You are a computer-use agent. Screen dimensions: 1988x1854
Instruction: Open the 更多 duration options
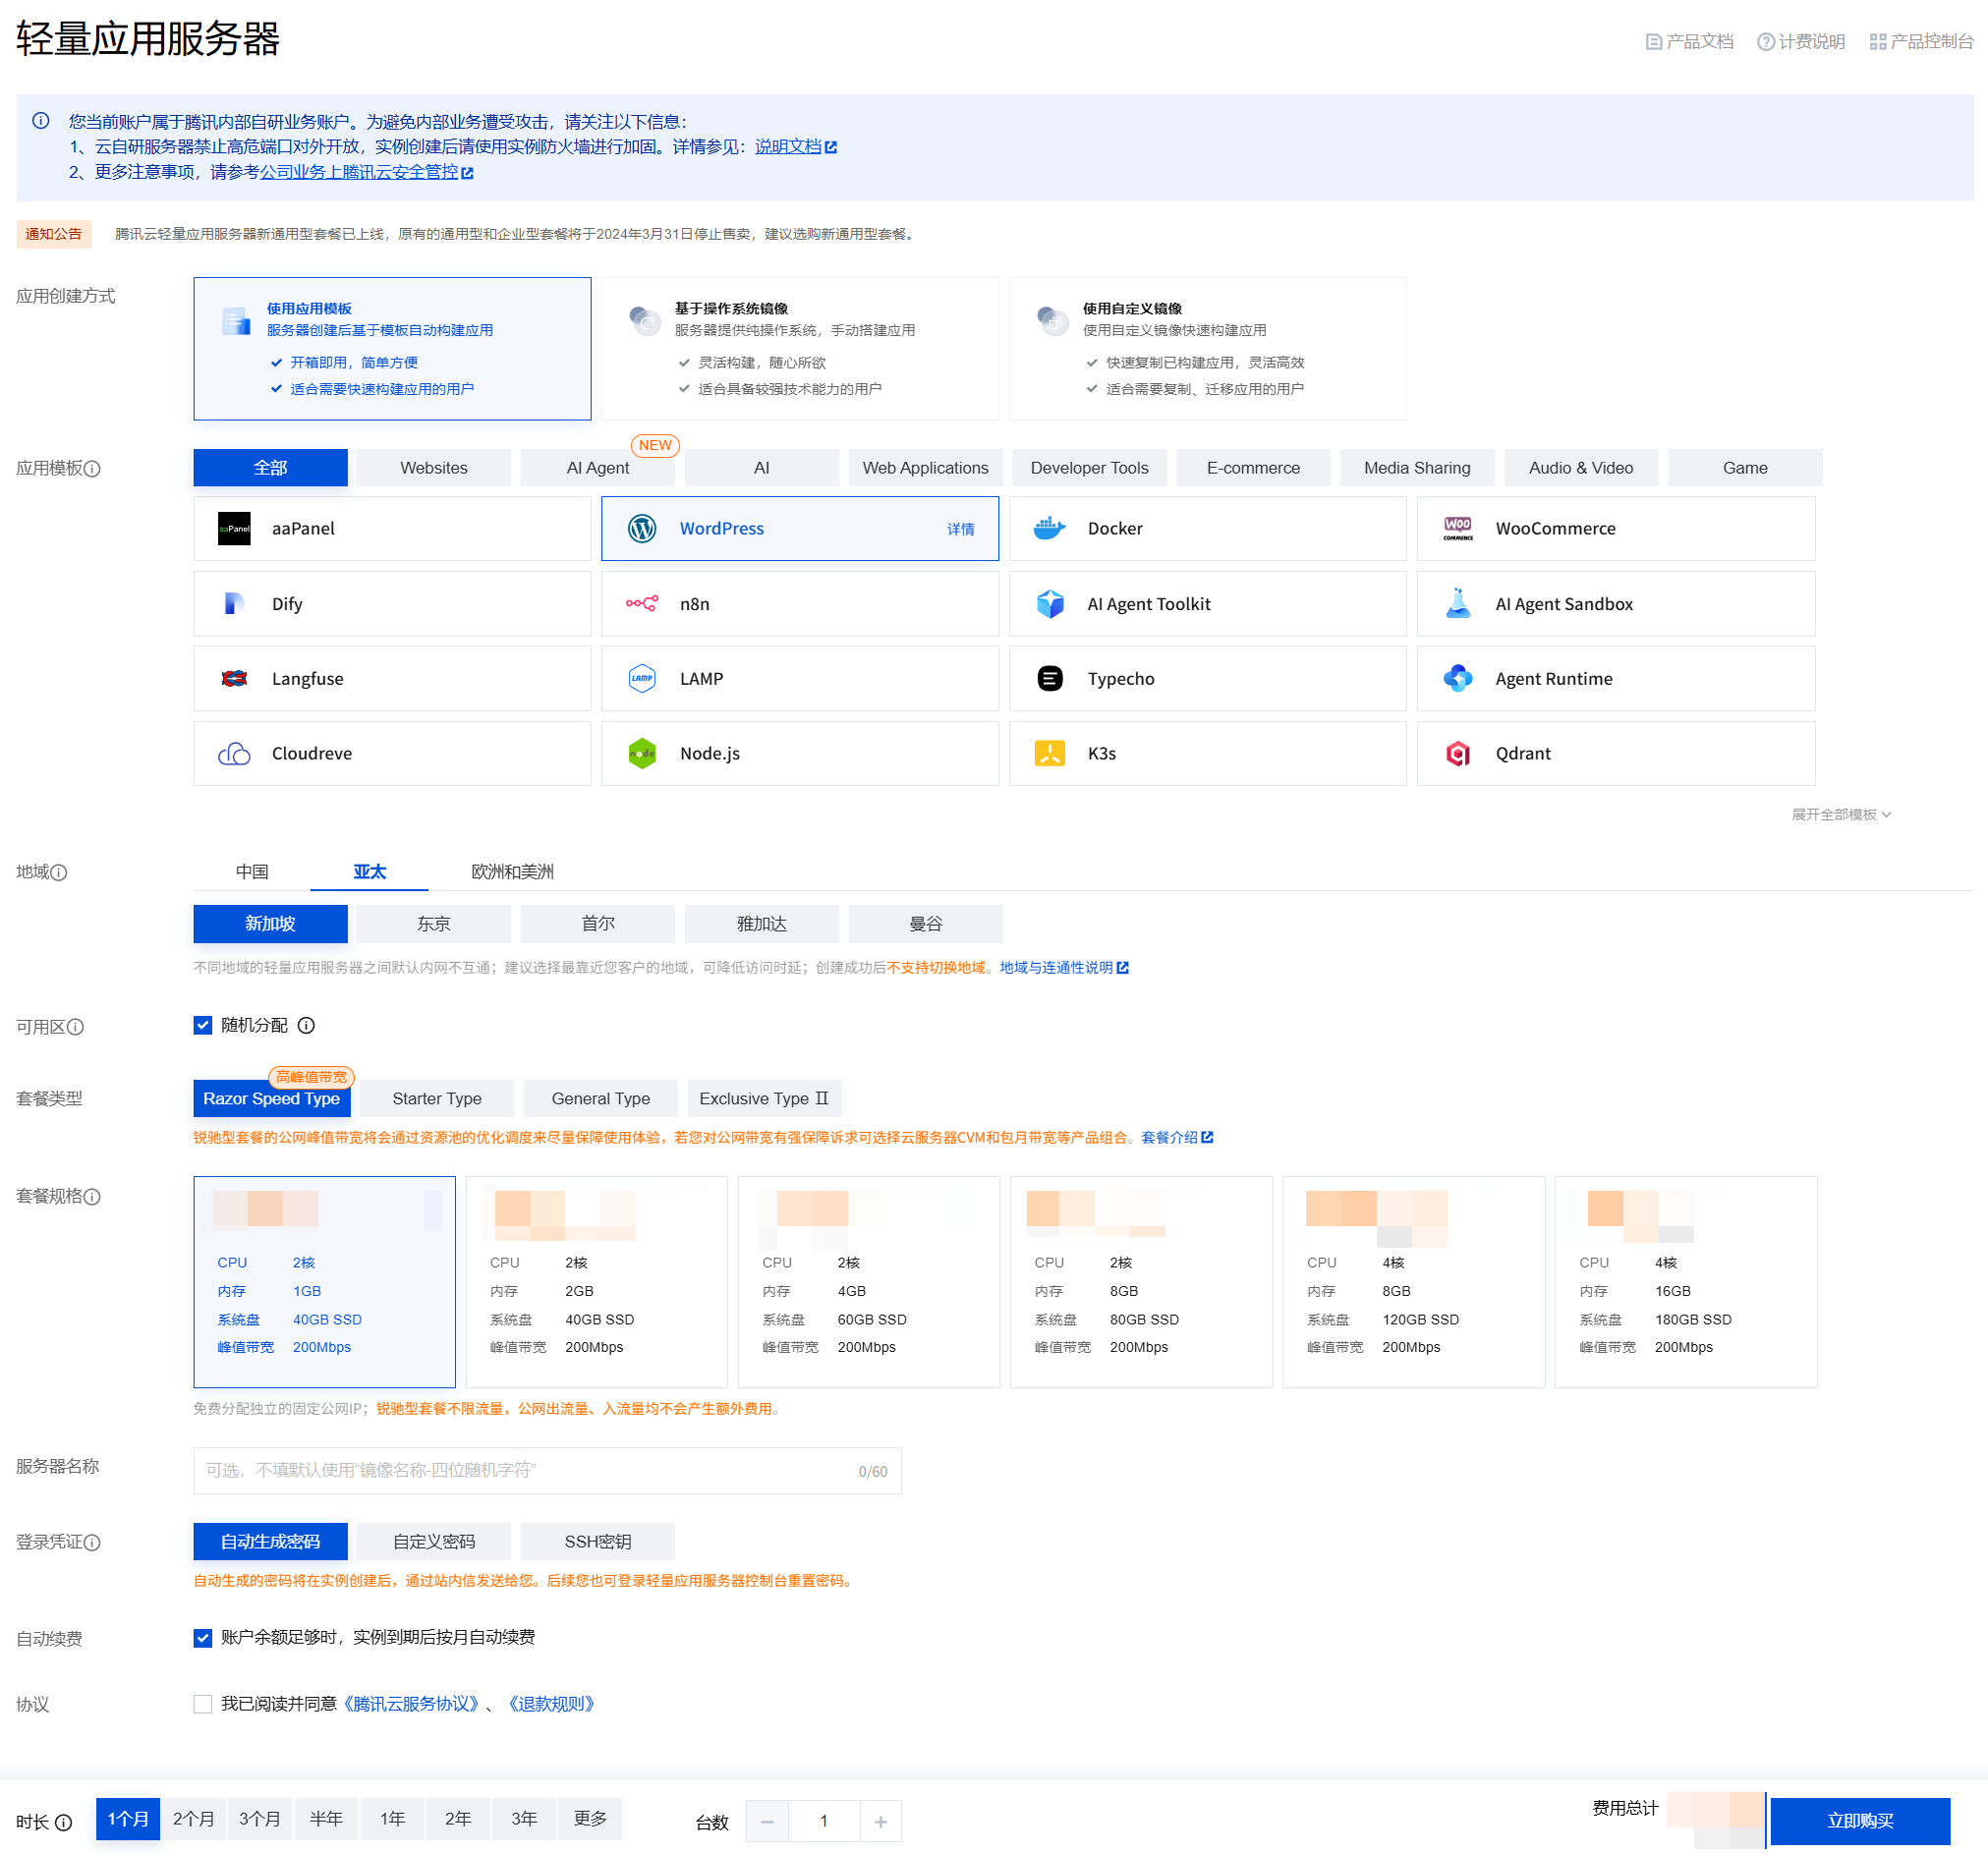coord(590,1818)
